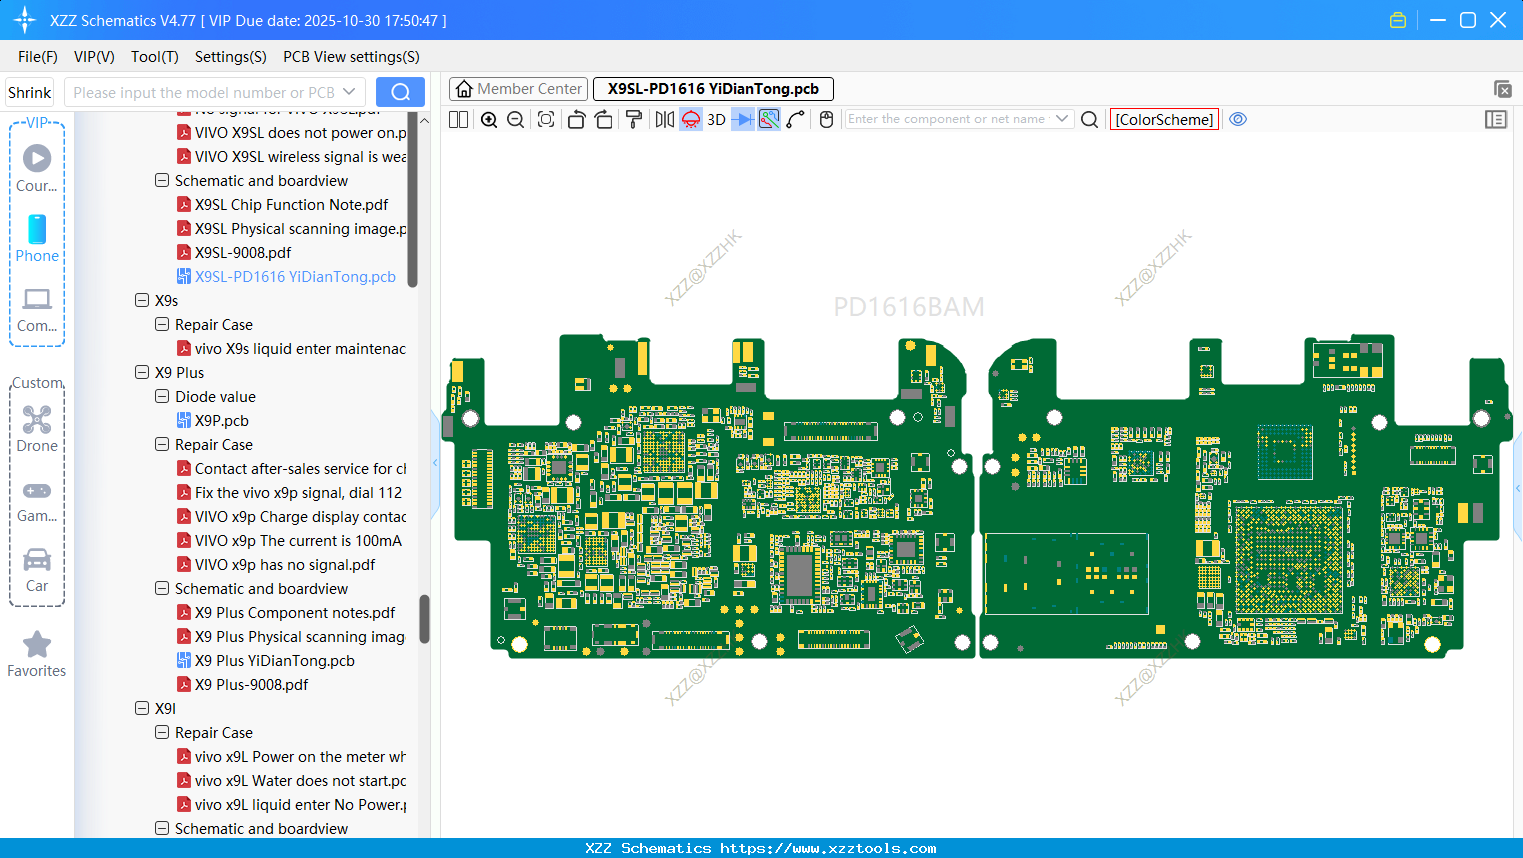Switch to the Member Center tab
This screenshot has height=858, width=1523.
(x=519, y=89)
